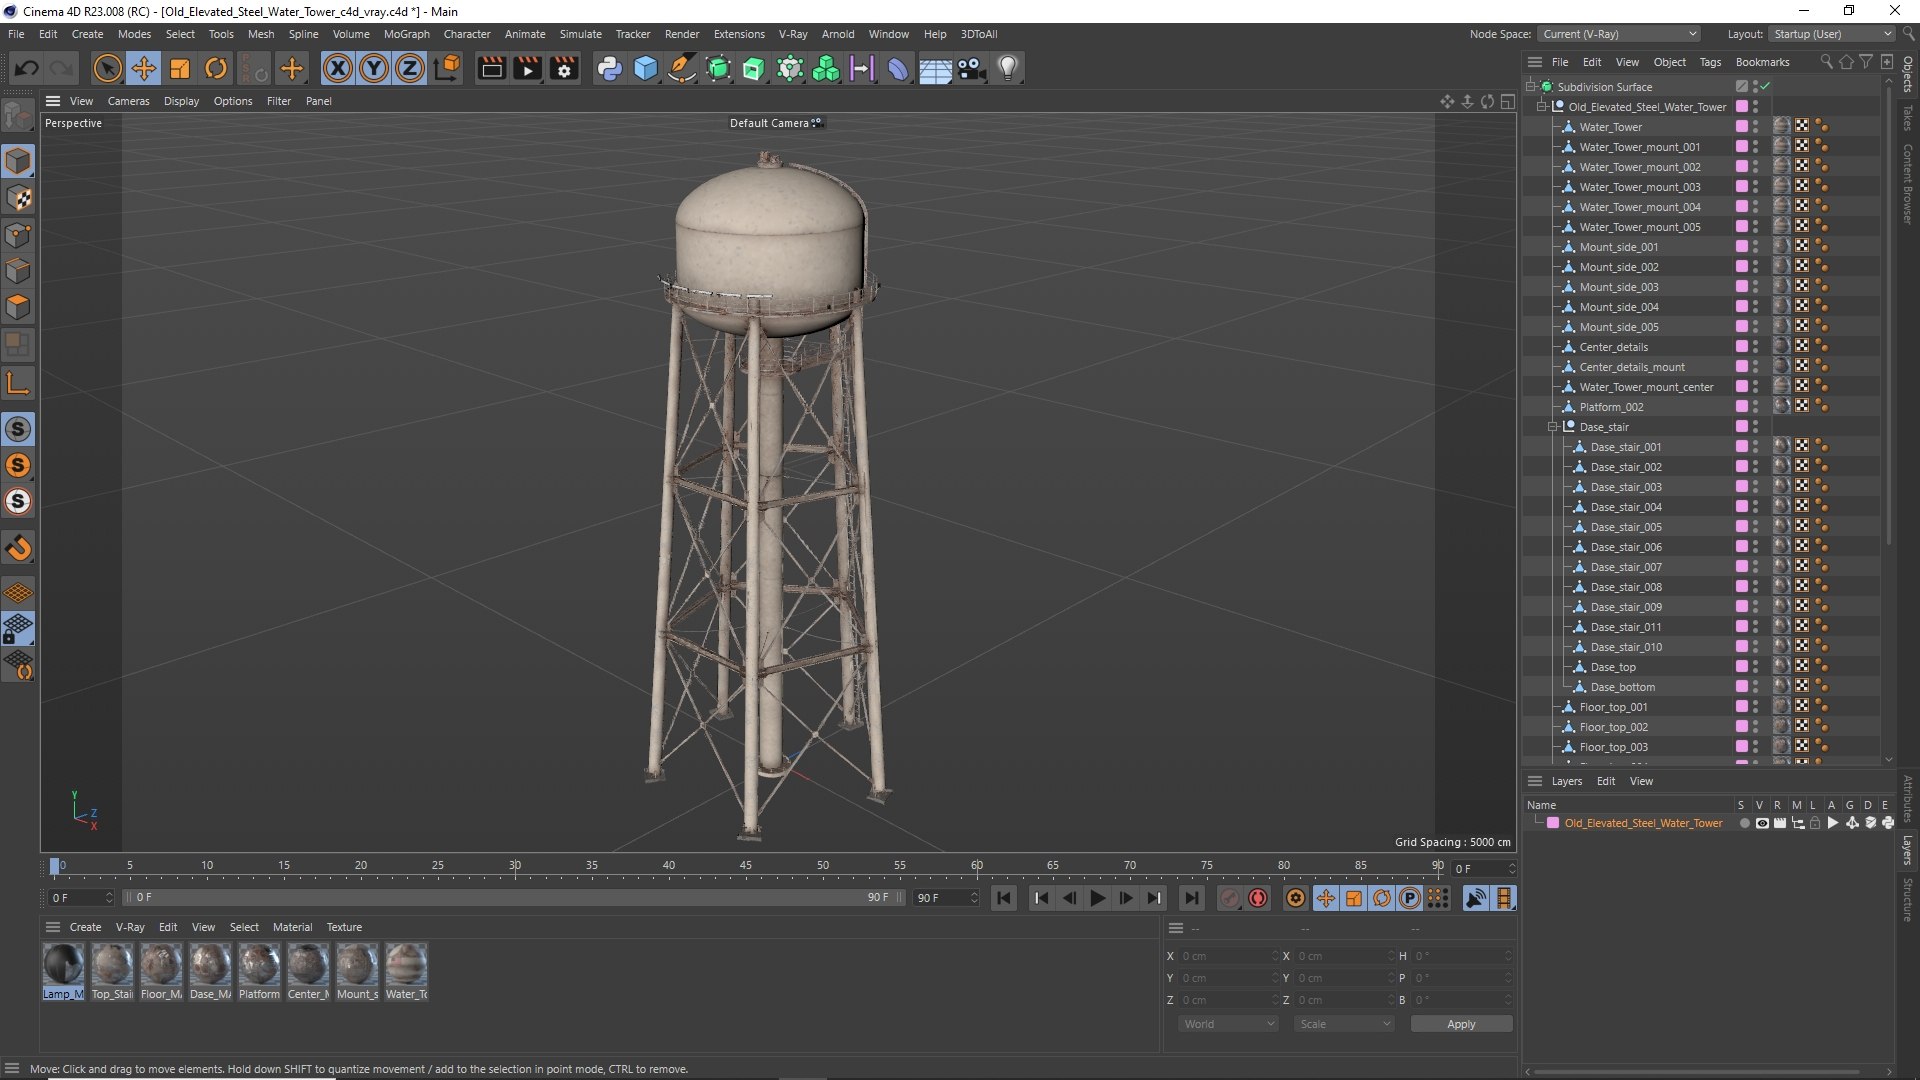Add a Light object
Screen dimensions: 1920x1080
coord(1008,68)
